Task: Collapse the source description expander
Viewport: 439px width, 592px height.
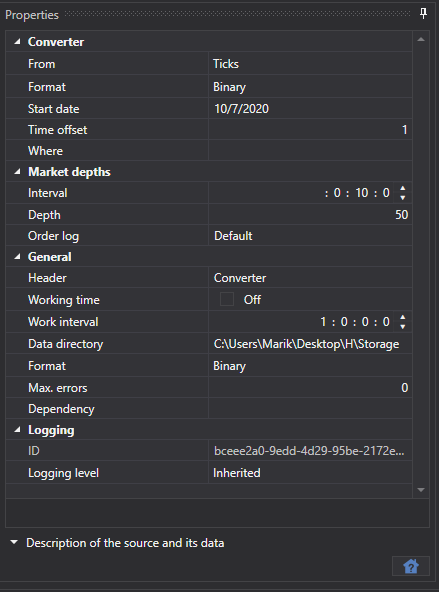Action: [x=14, y=543]
